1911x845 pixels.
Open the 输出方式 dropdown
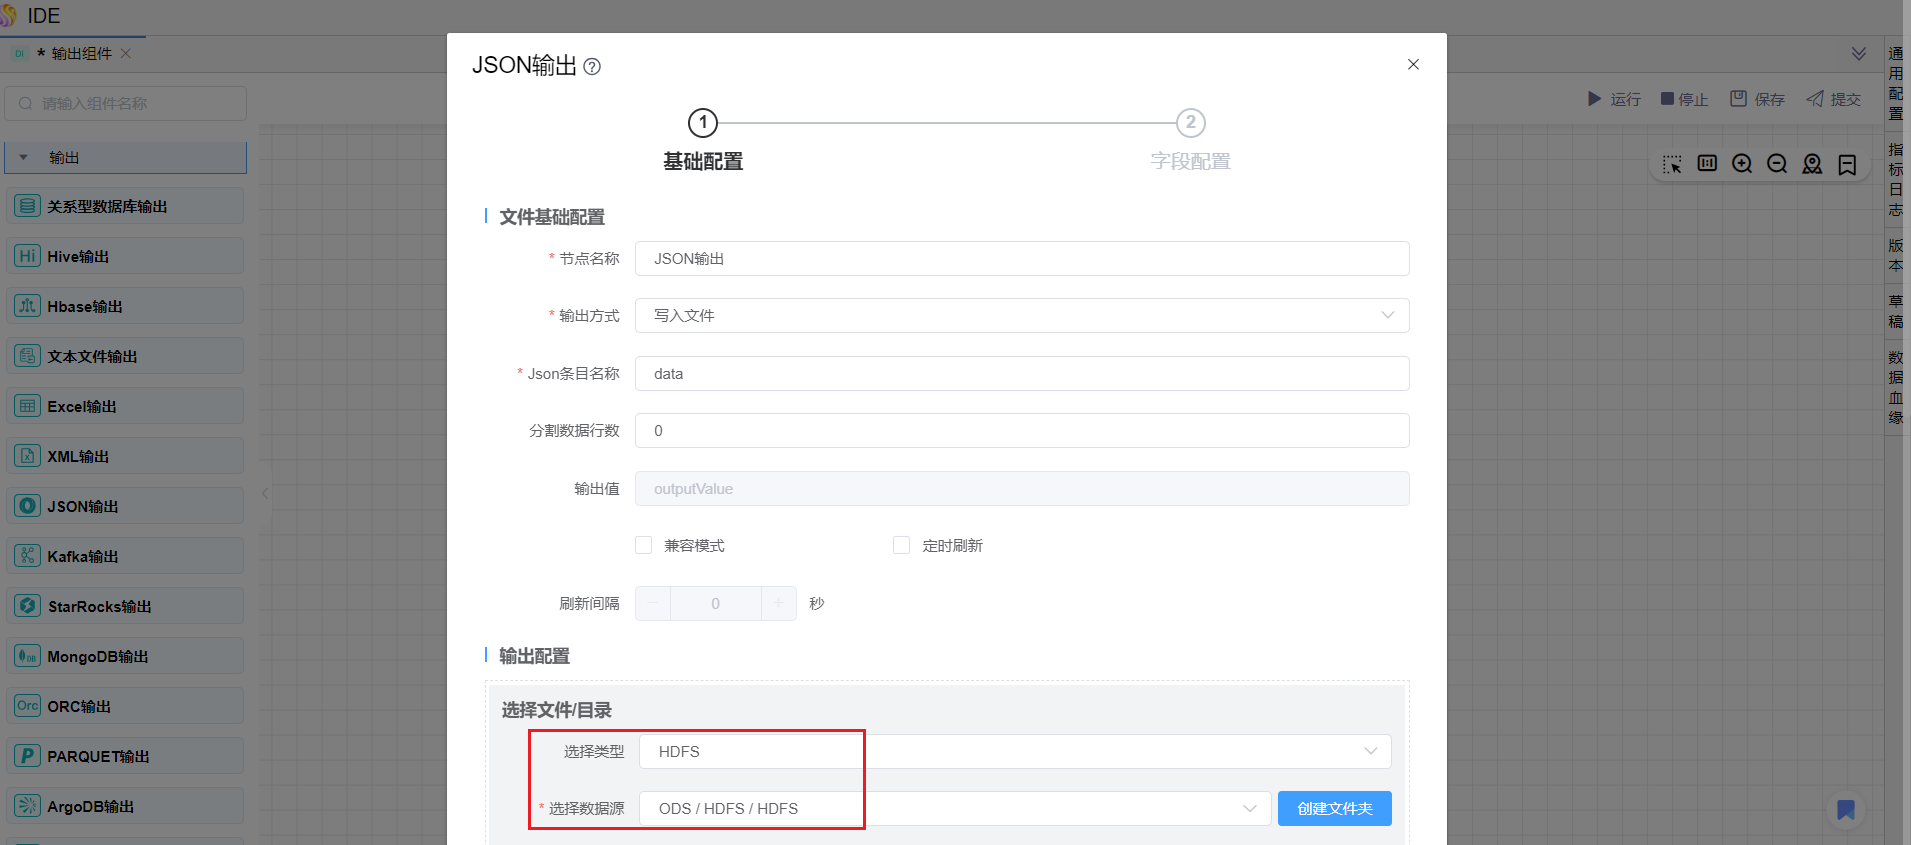pos(1021,316)
